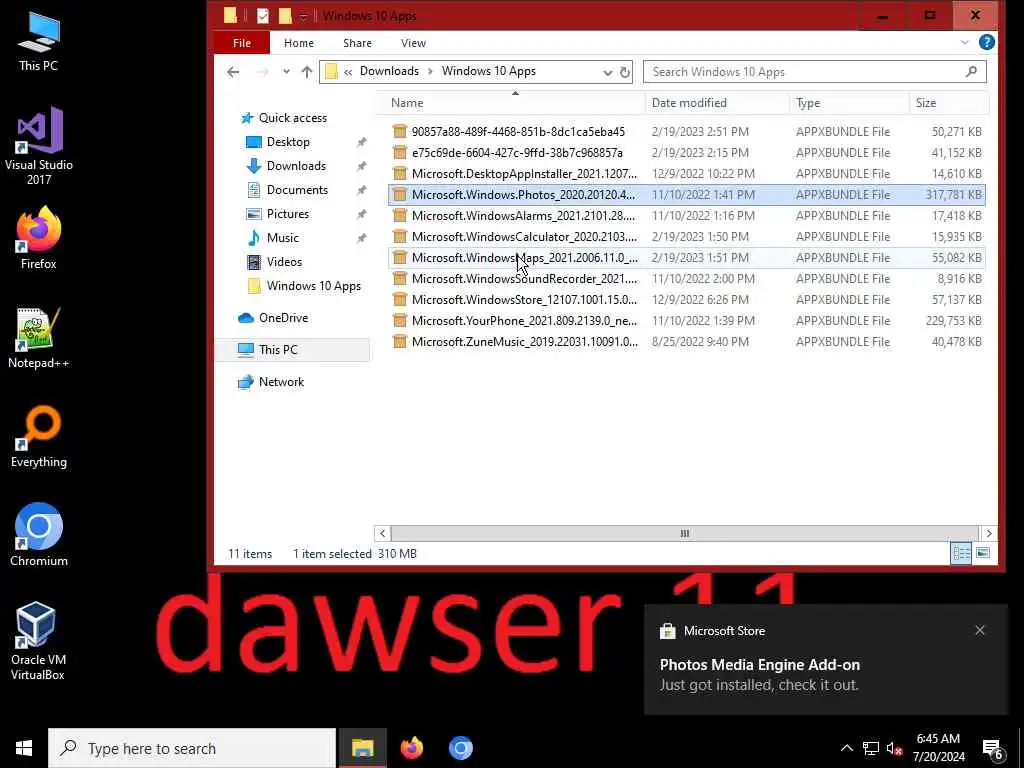Screen dimensions: 1024x768
Task: Refresh the Windows 10 Apps folder
Action: pyautogui.click(x=625, y=72)
